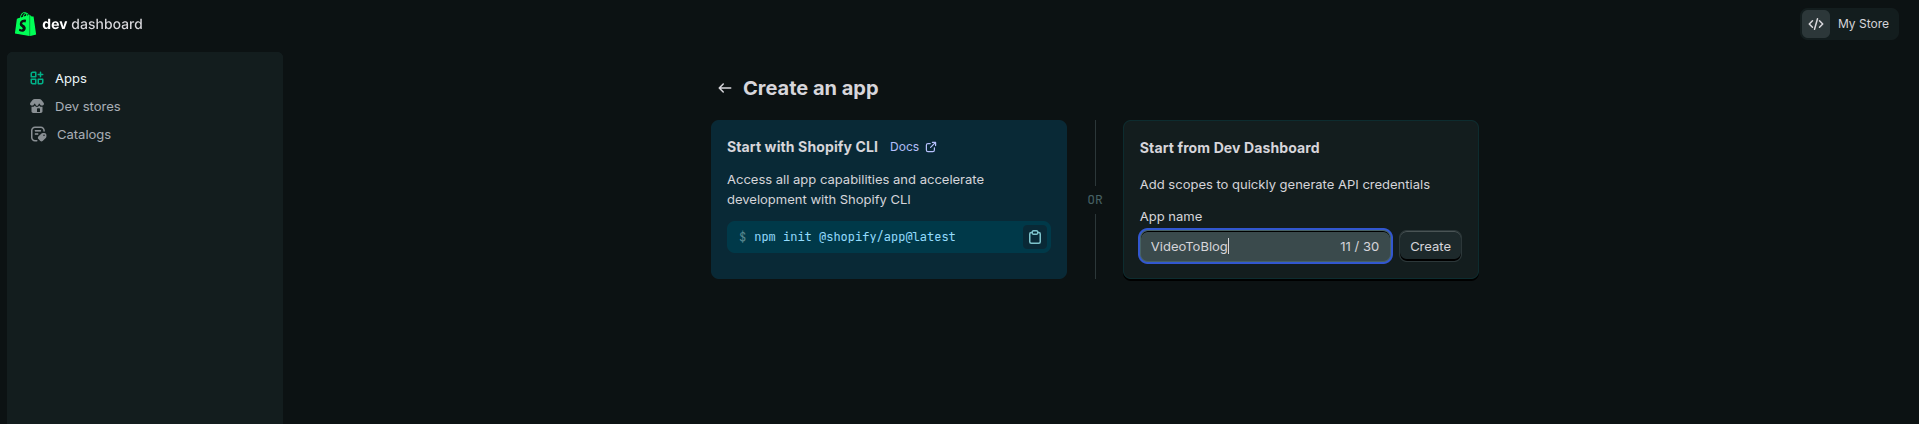Screen dimensions: 1919x424
Task: Click the code icon beside My Store
Action: pos(1816,24)
